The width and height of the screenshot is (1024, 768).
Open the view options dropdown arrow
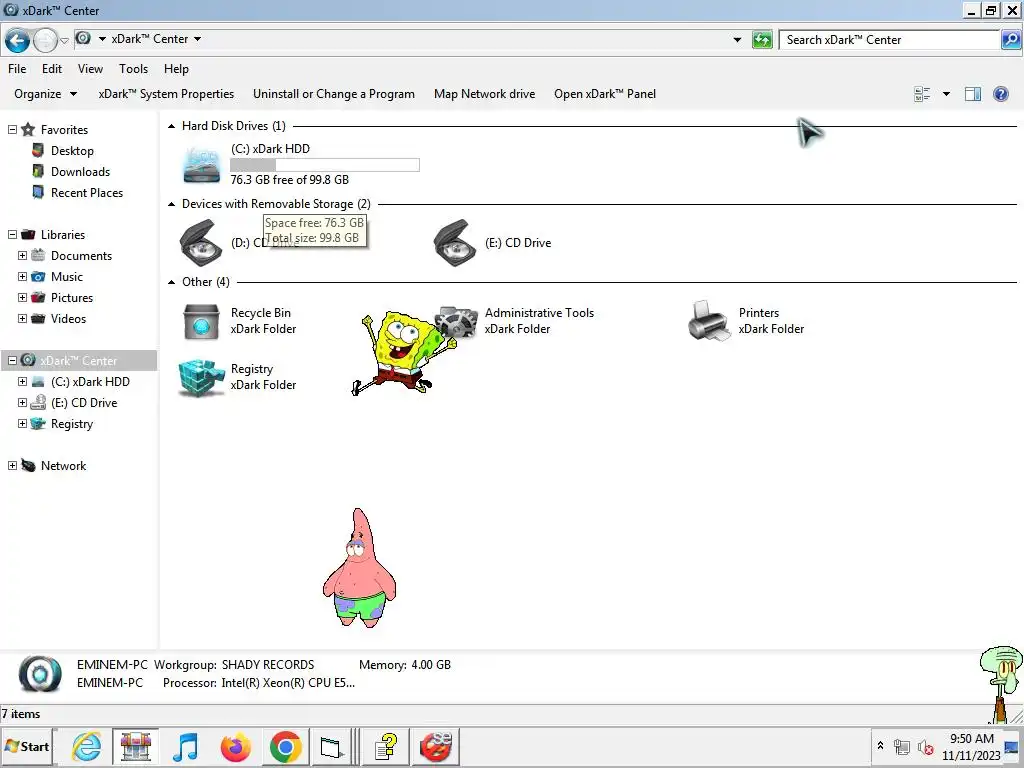tap(946, 94)
